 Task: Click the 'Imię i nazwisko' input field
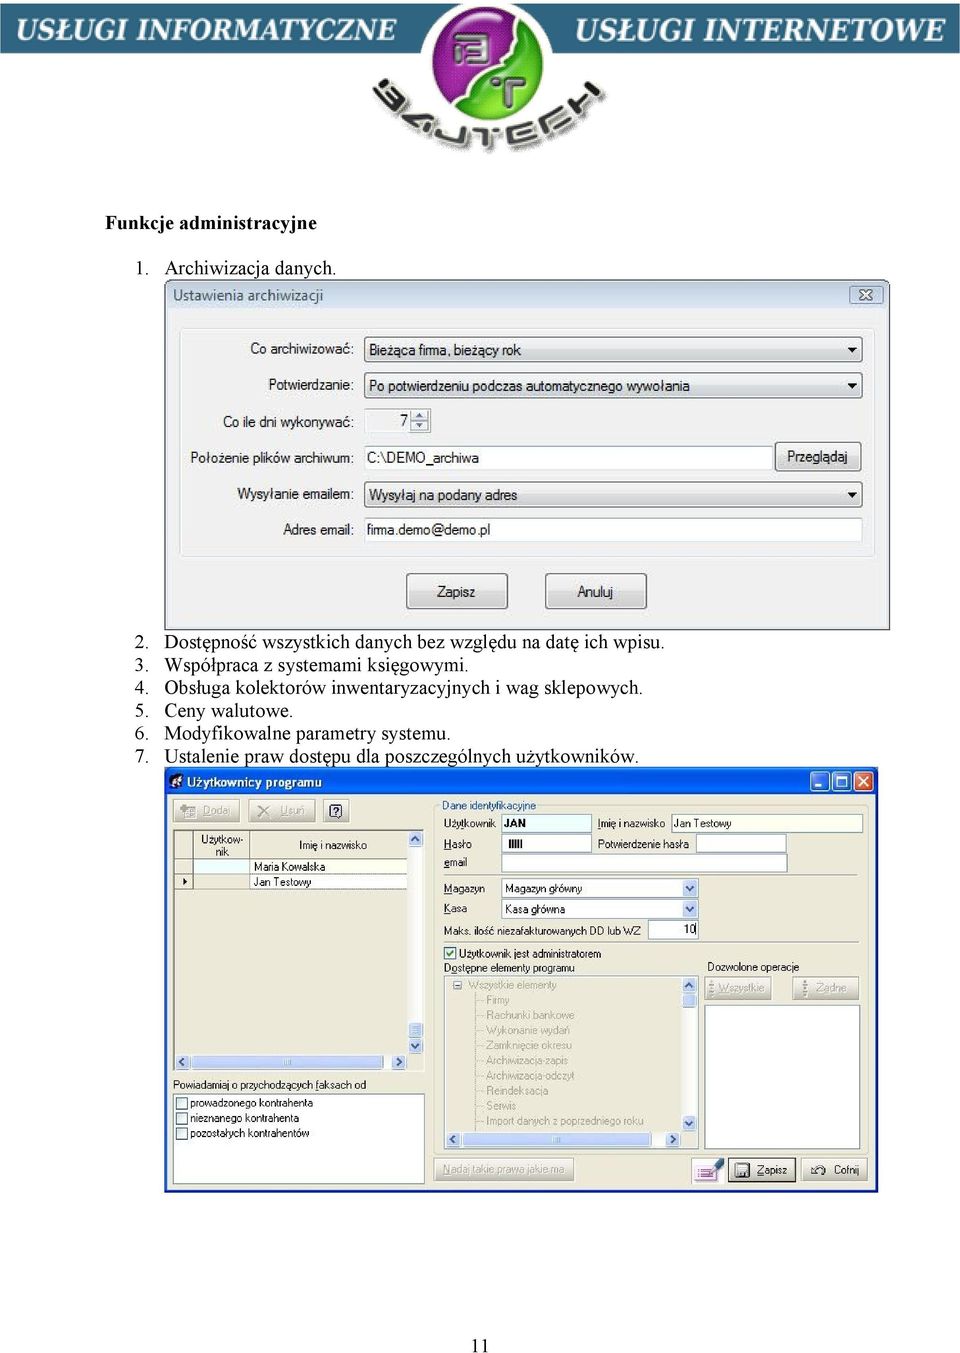coord(766,823)
